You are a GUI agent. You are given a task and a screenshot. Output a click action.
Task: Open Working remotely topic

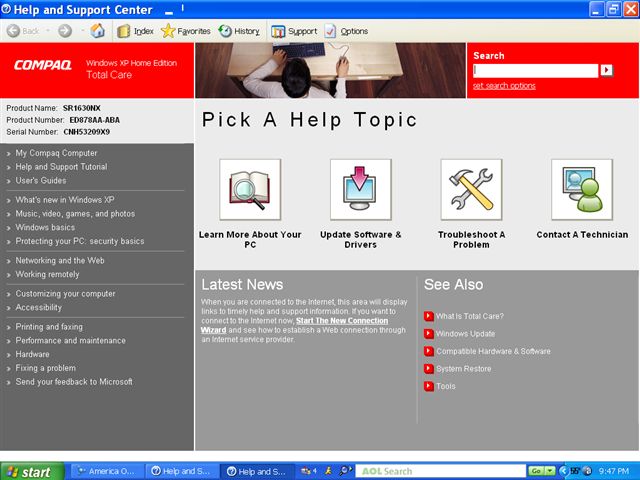pyautogui.click(x=47, y=274)
